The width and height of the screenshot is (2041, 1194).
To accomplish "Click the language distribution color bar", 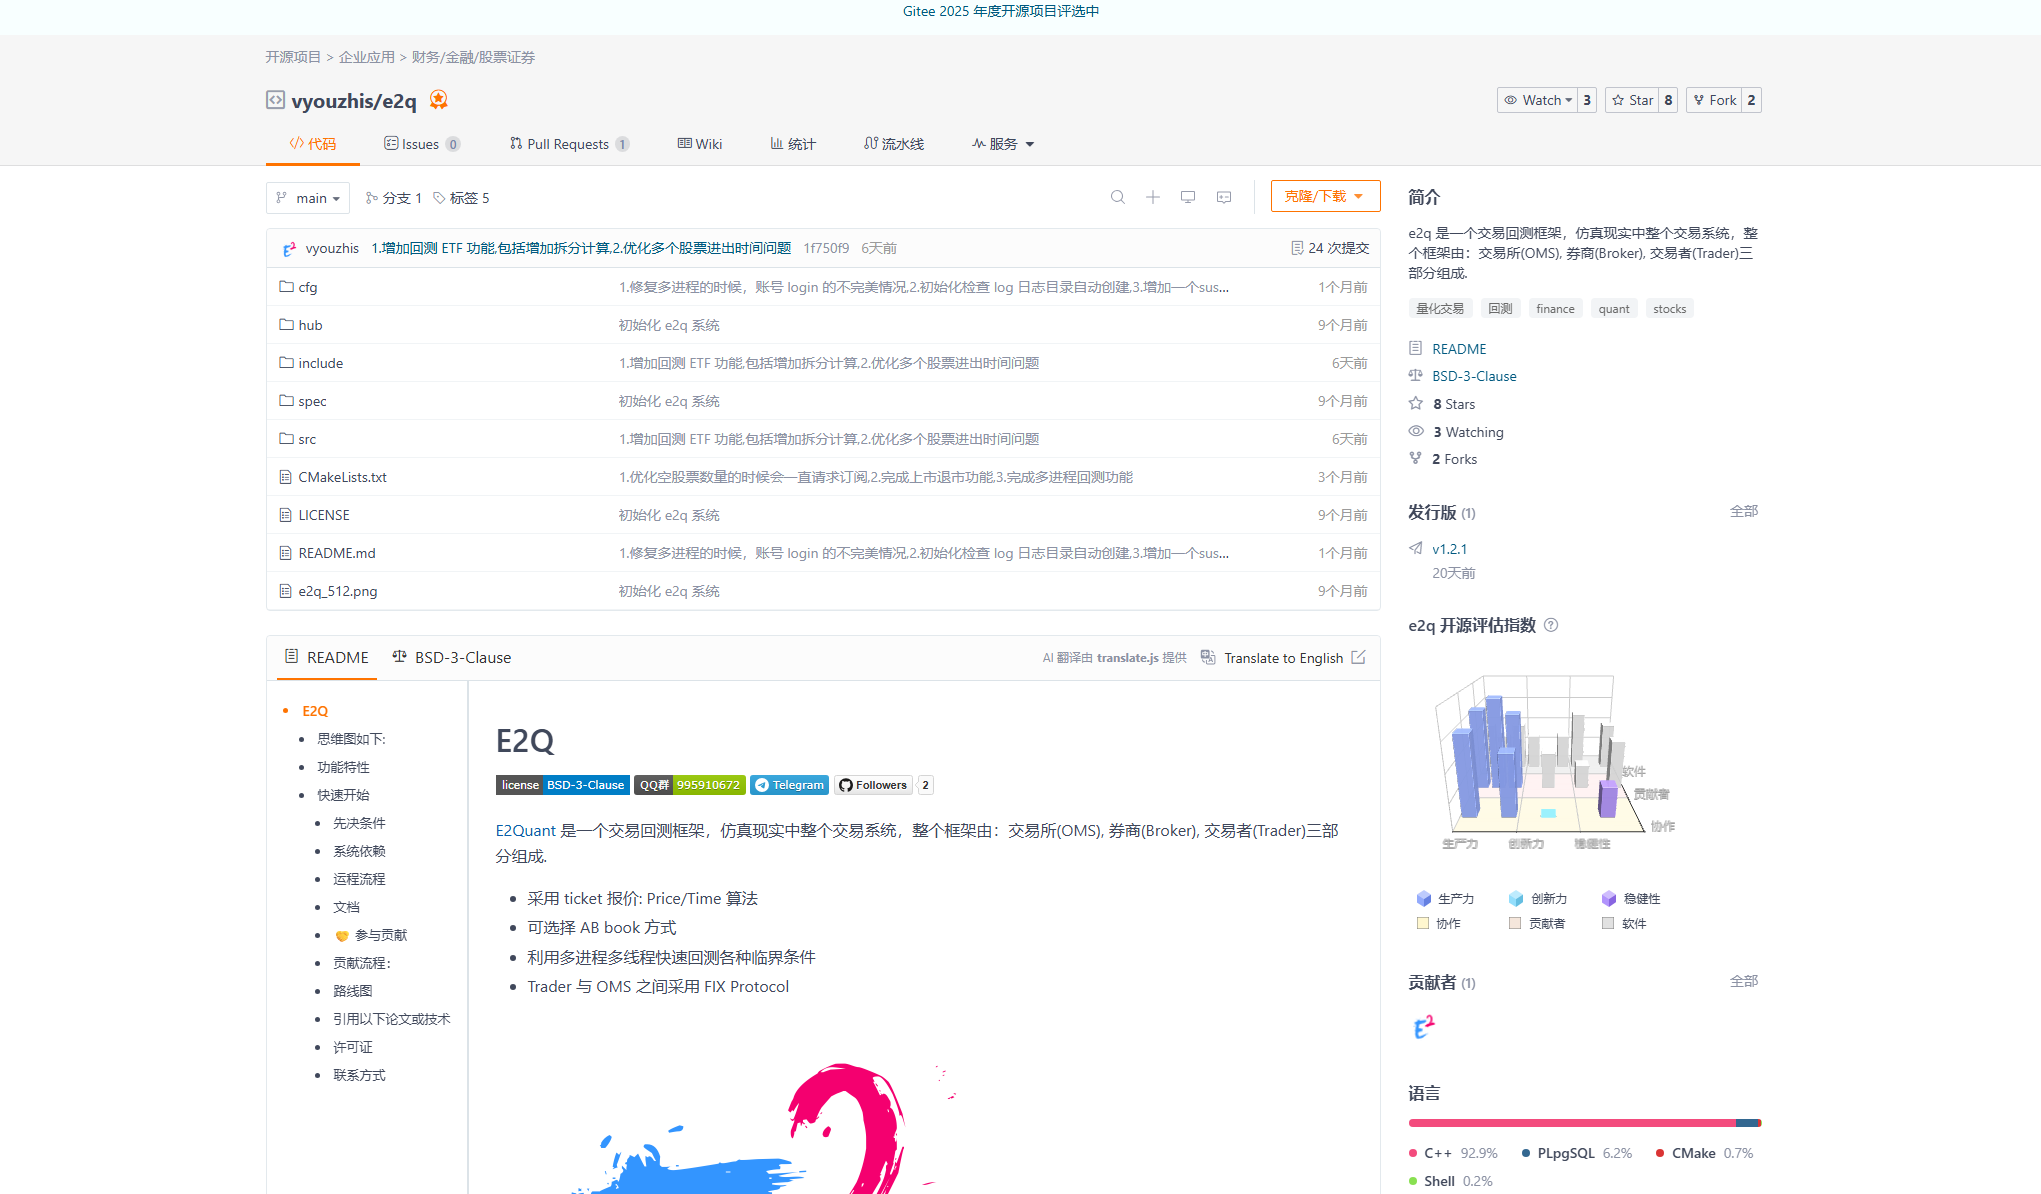I will [x=1584, y=1123].
